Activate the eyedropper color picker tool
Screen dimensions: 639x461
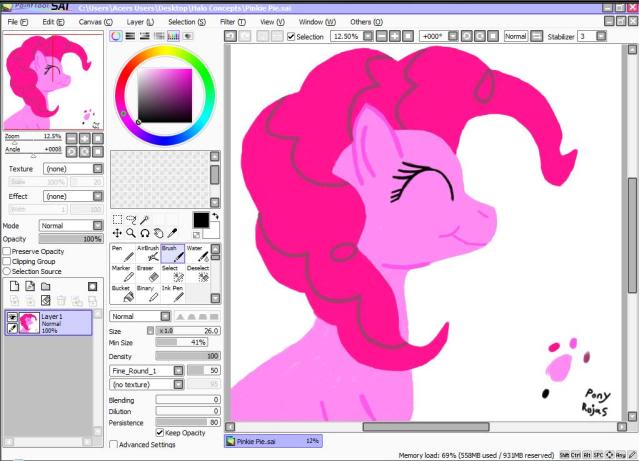(172, 233)
